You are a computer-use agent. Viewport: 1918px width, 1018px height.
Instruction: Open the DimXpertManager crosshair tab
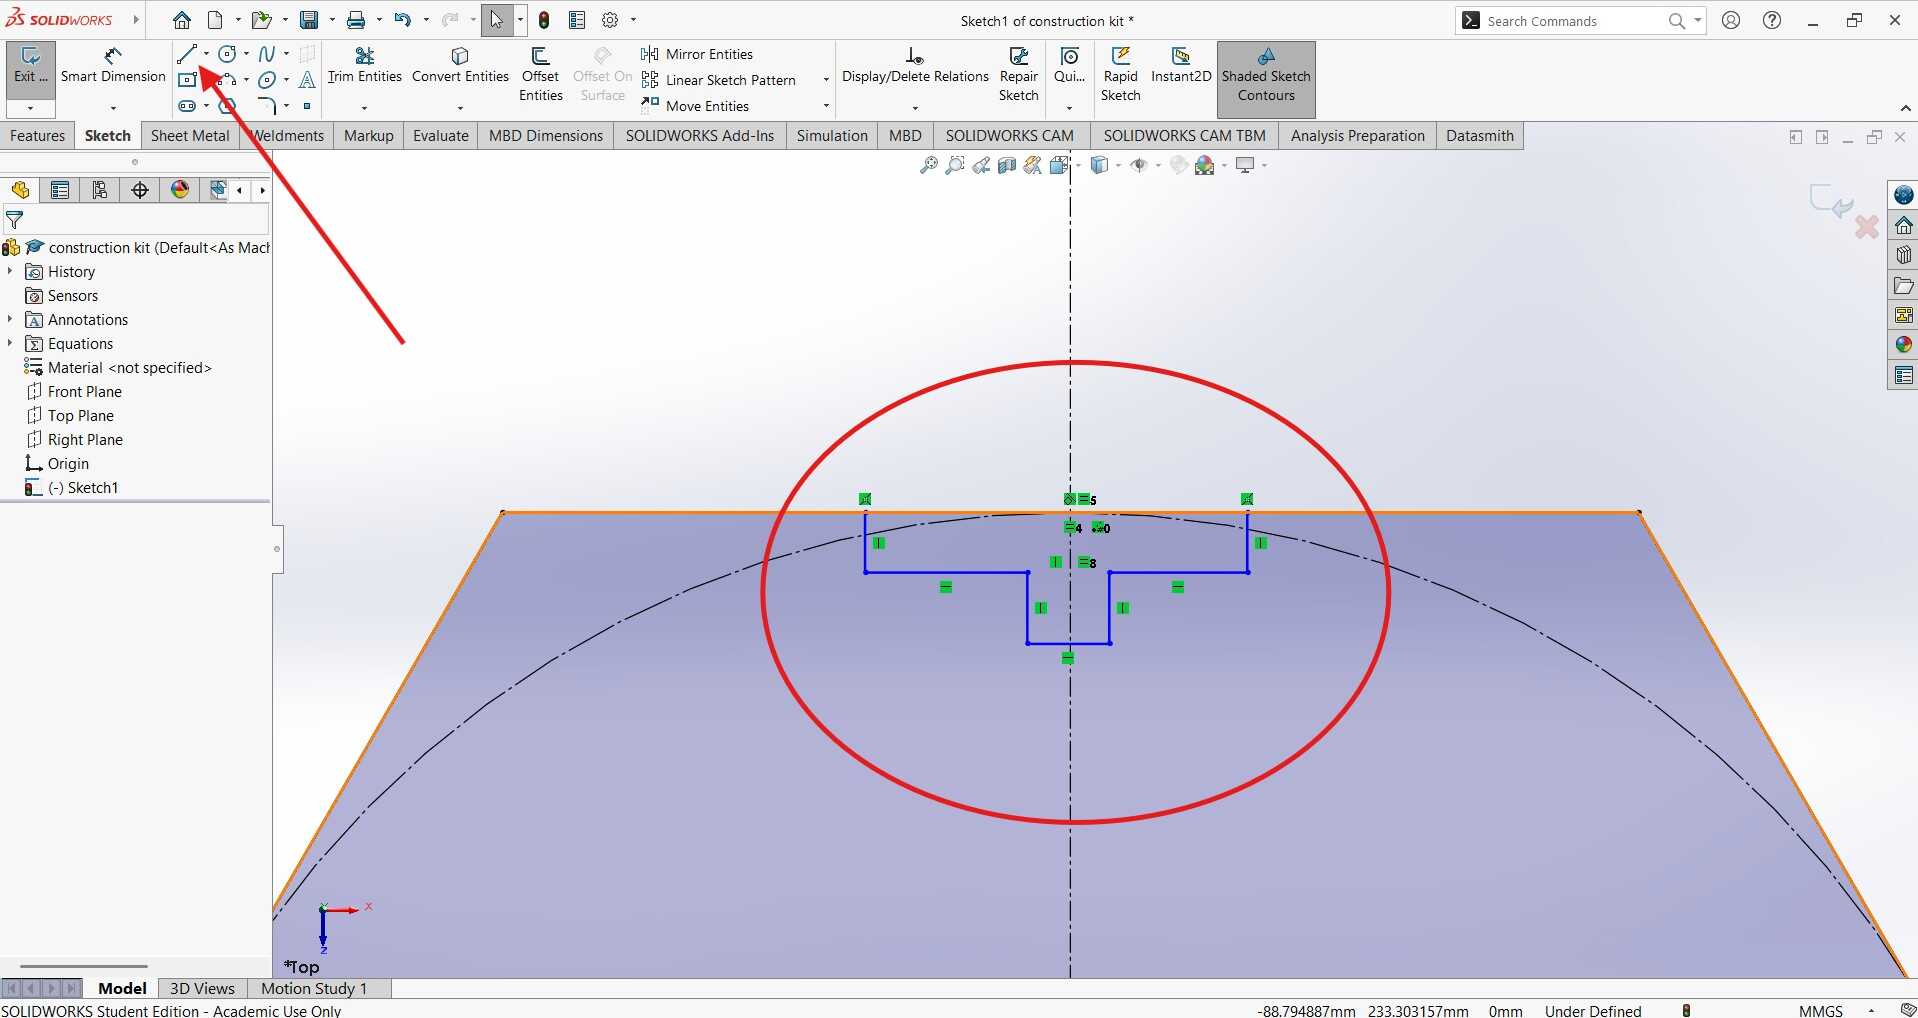[140, 190]
